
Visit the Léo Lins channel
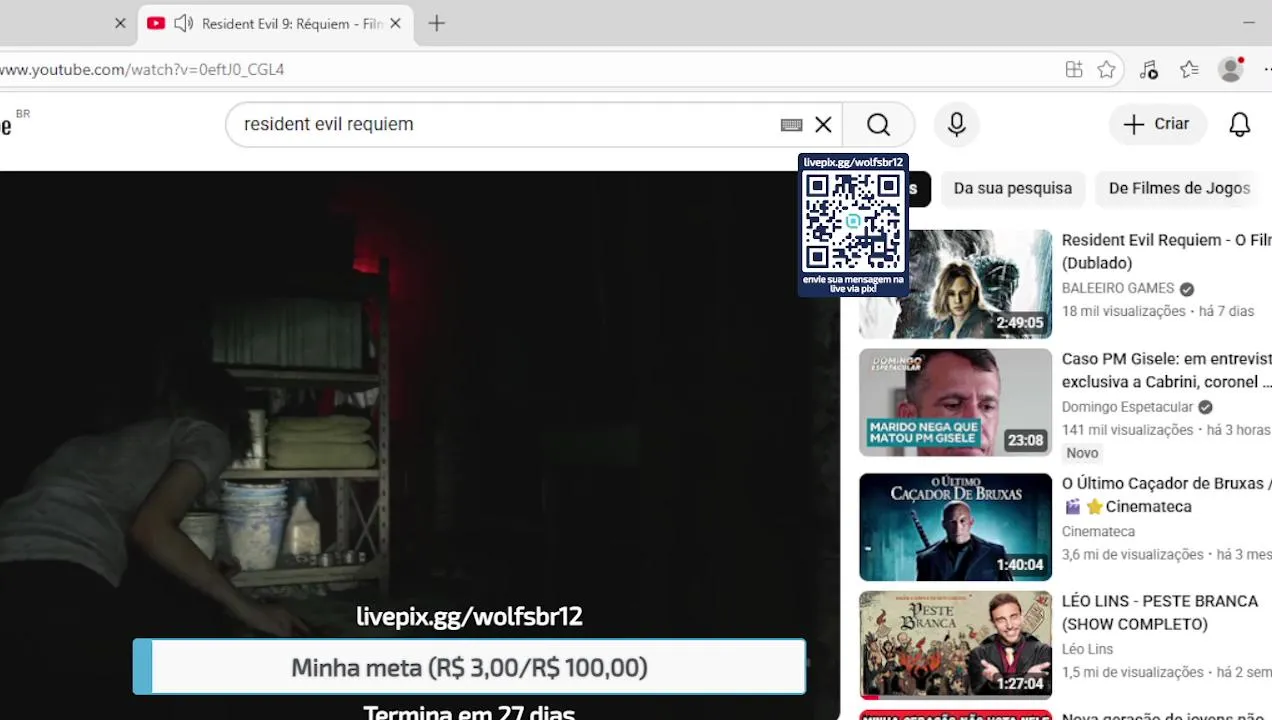click(1087, 649)
